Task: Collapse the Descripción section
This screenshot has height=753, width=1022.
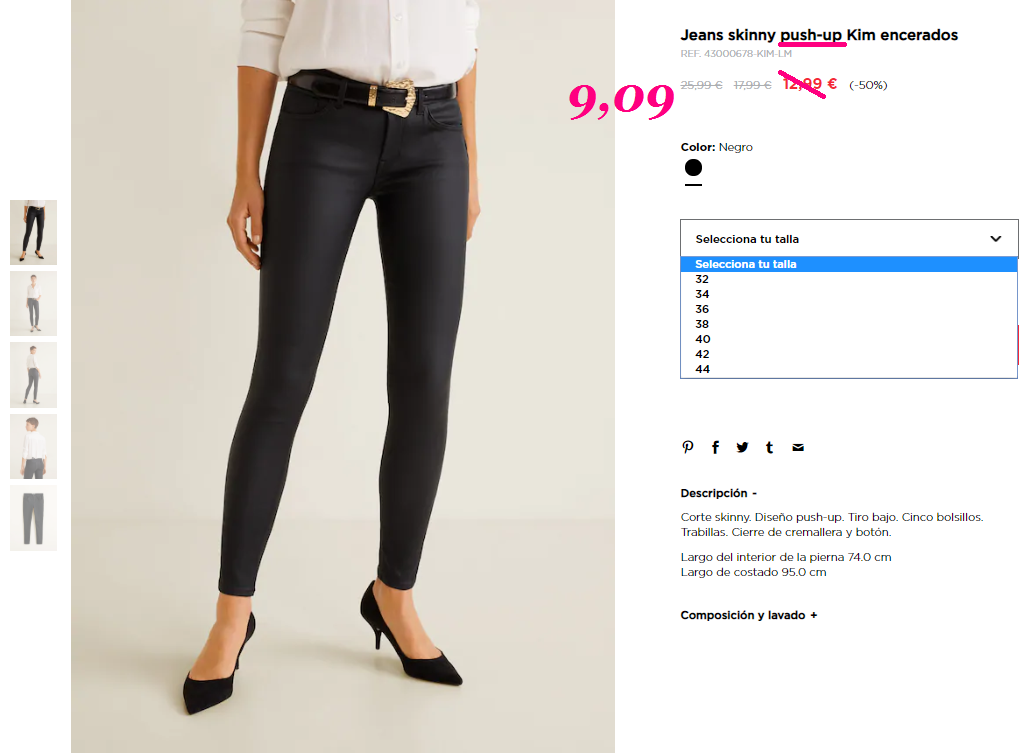Action: 718,494
